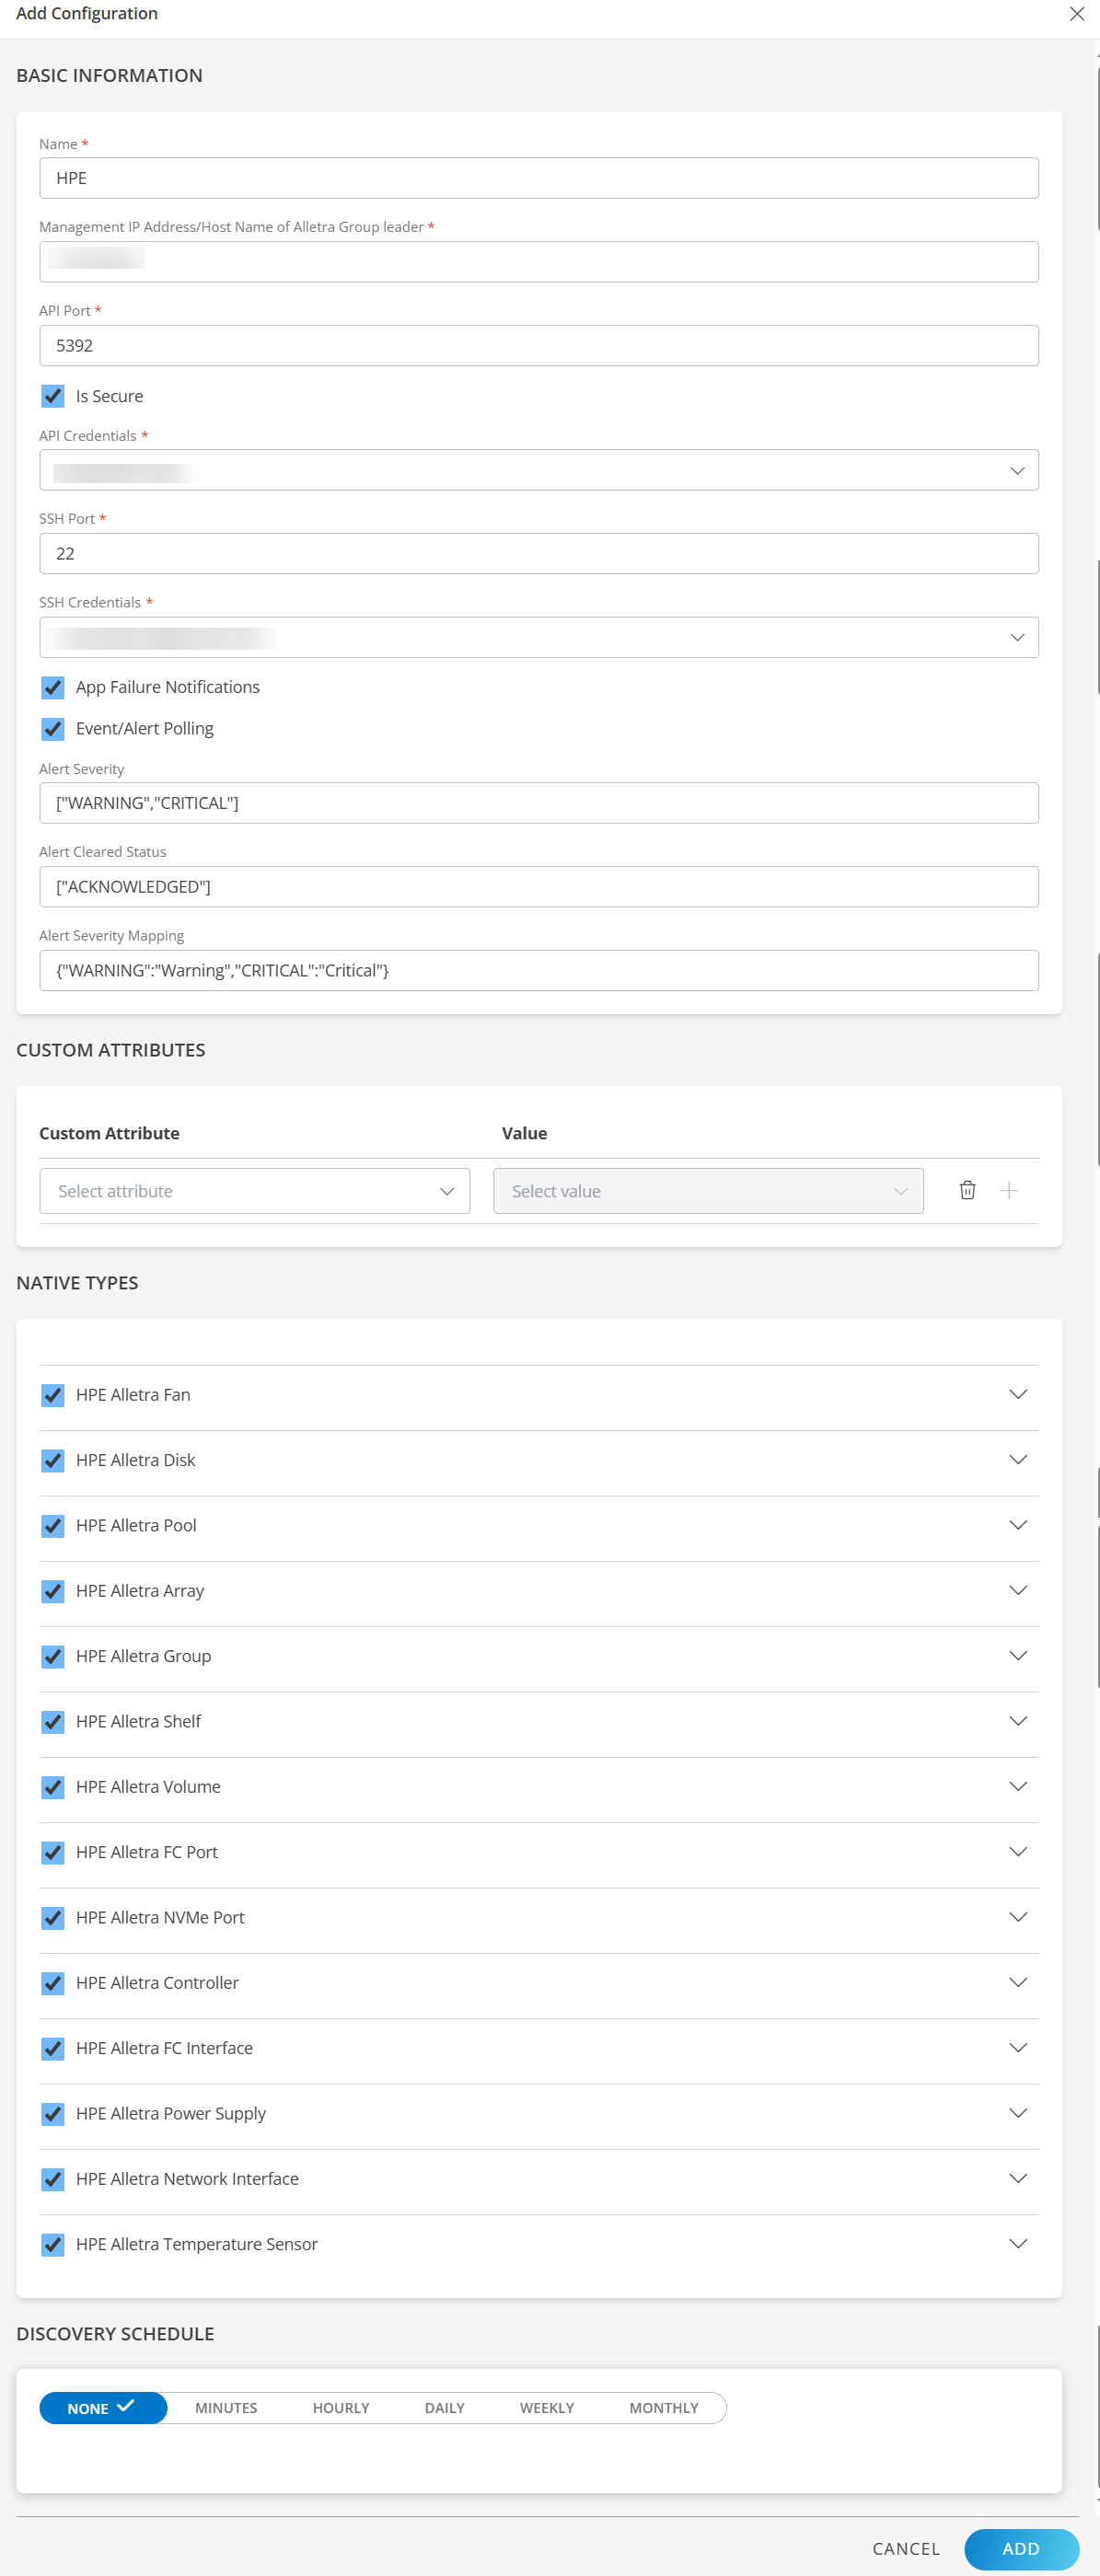Uncheck the Is Secure checkbox

click(53, 396)
